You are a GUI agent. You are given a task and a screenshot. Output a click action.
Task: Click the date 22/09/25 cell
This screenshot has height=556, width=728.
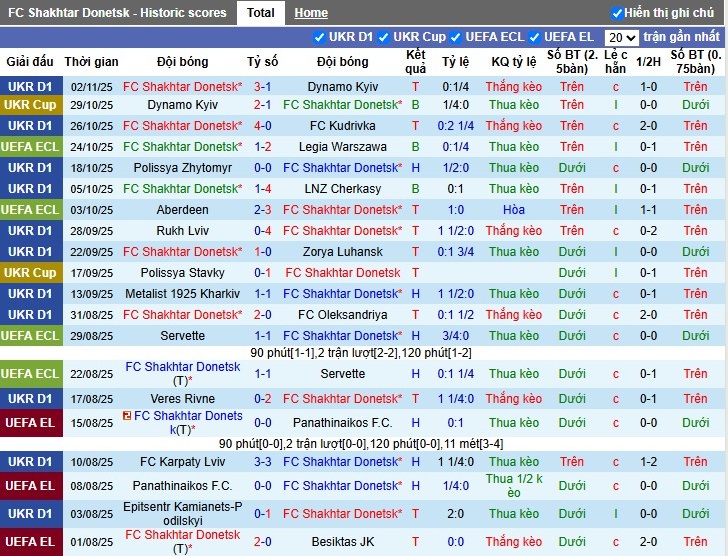91,252
